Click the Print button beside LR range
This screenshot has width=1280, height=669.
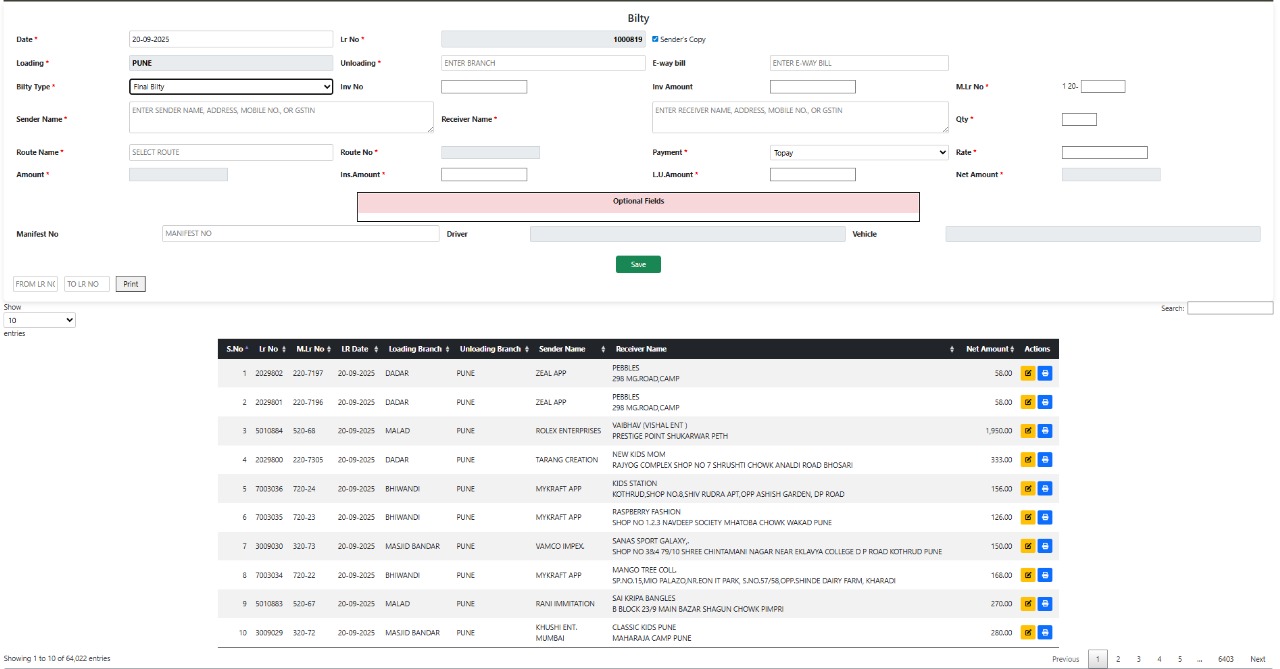[131, 284]
